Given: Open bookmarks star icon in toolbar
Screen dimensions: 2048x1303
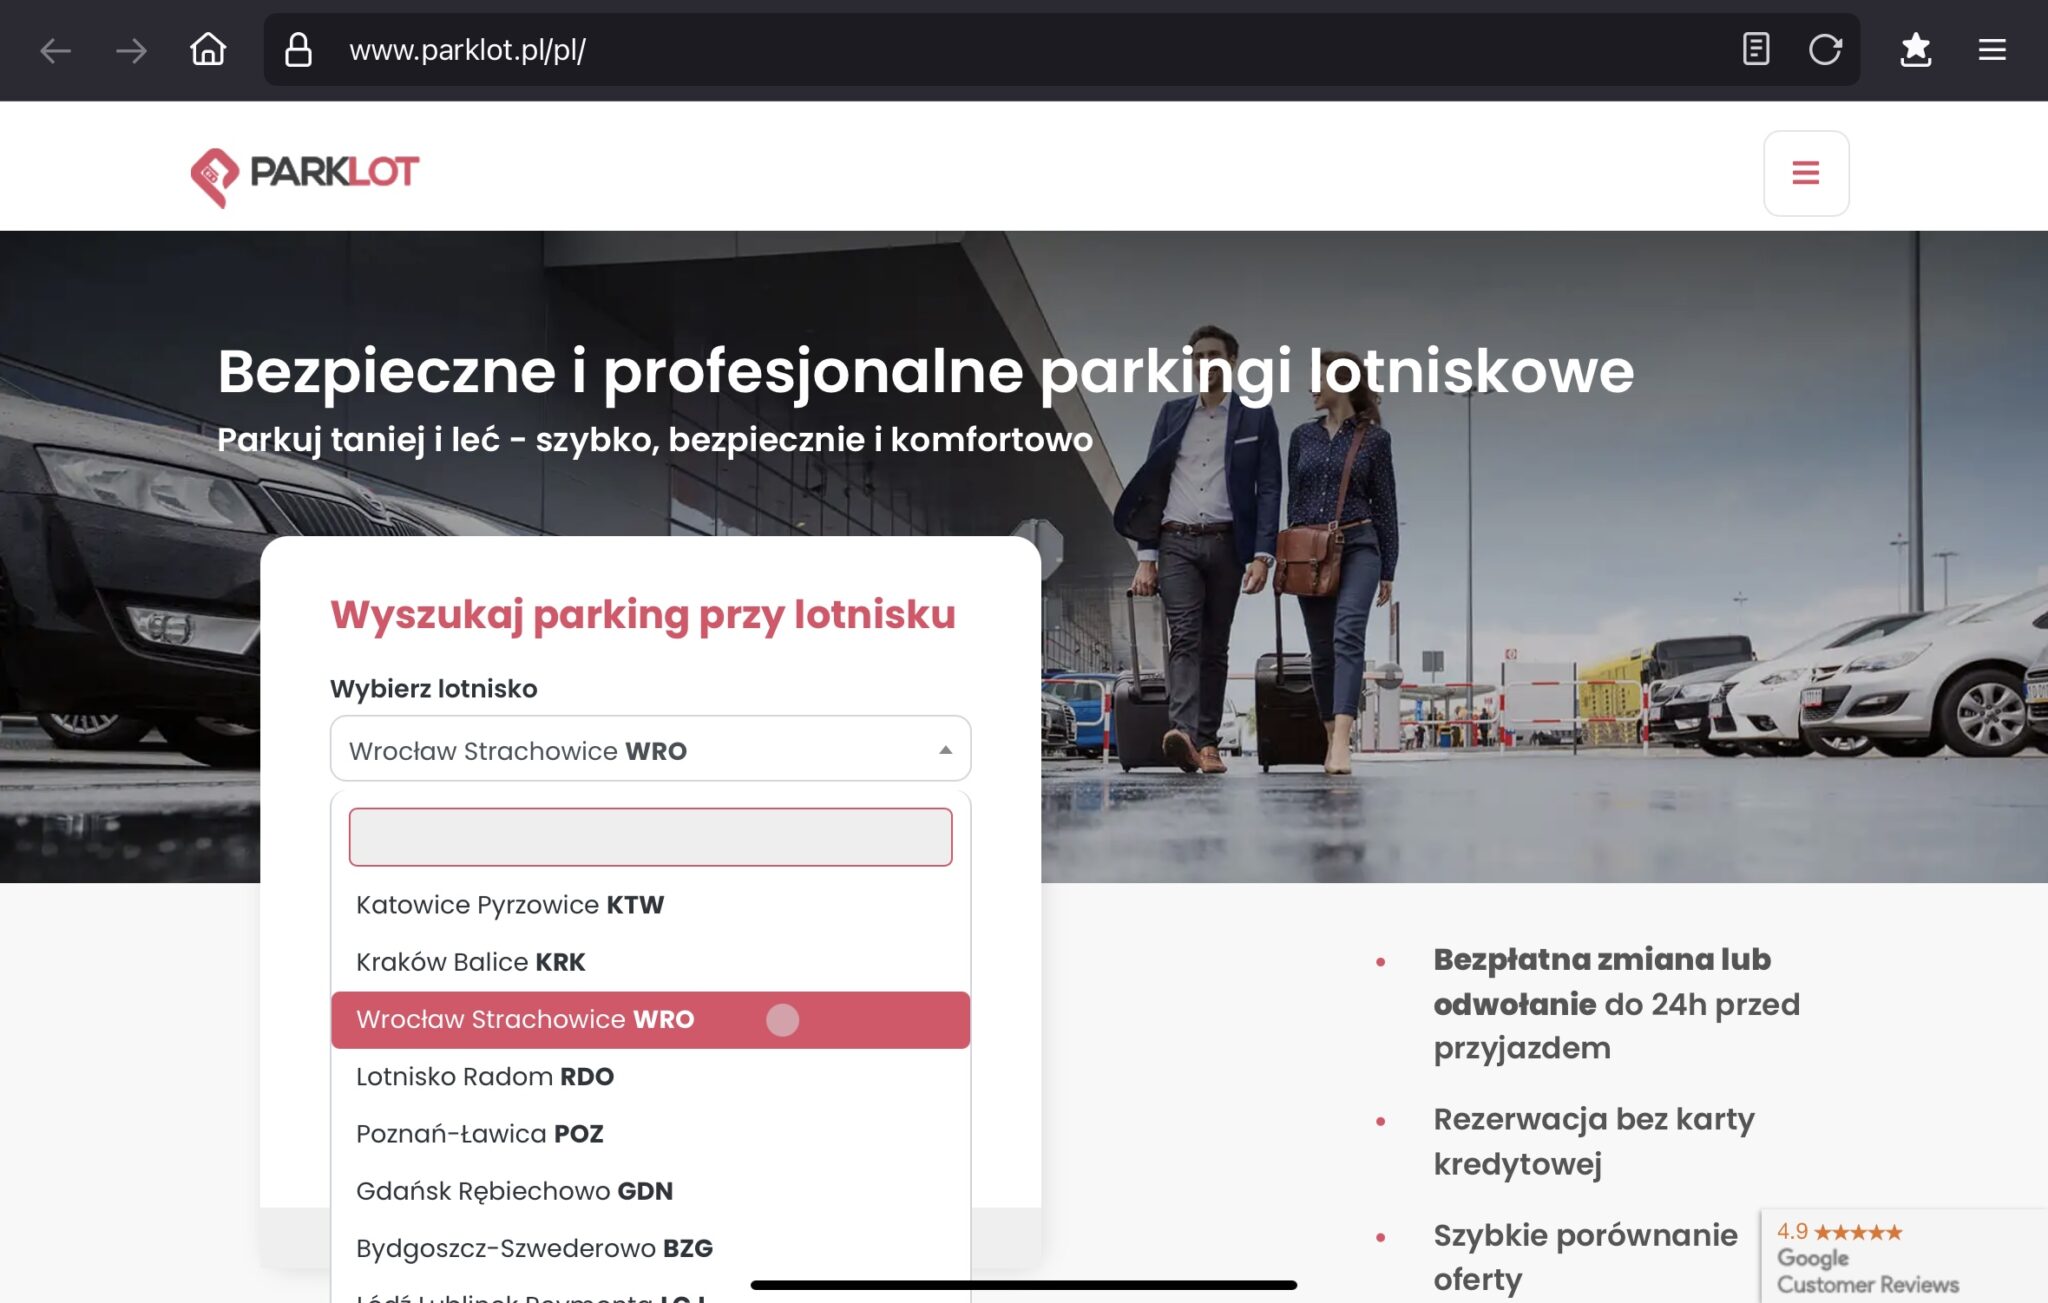Looking at the screenshot, I should 1915,49.
